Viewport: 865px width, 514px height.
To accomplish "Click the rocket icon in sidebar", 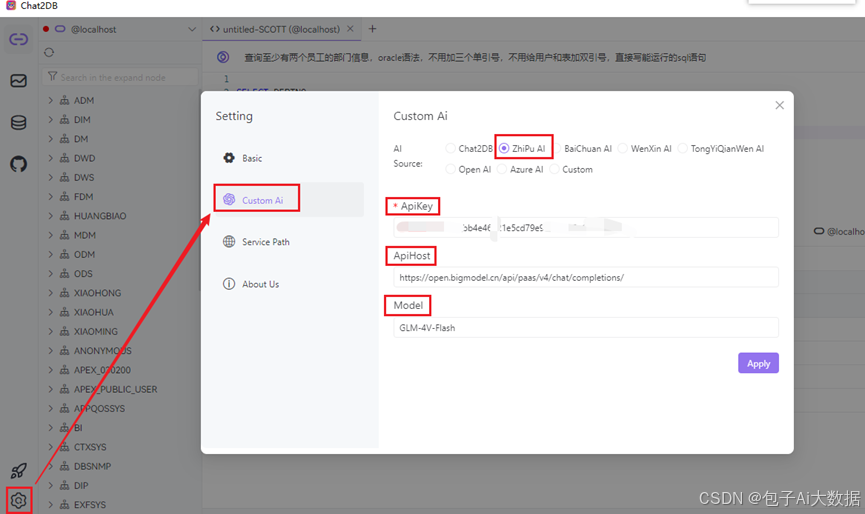I will [18, 470].
